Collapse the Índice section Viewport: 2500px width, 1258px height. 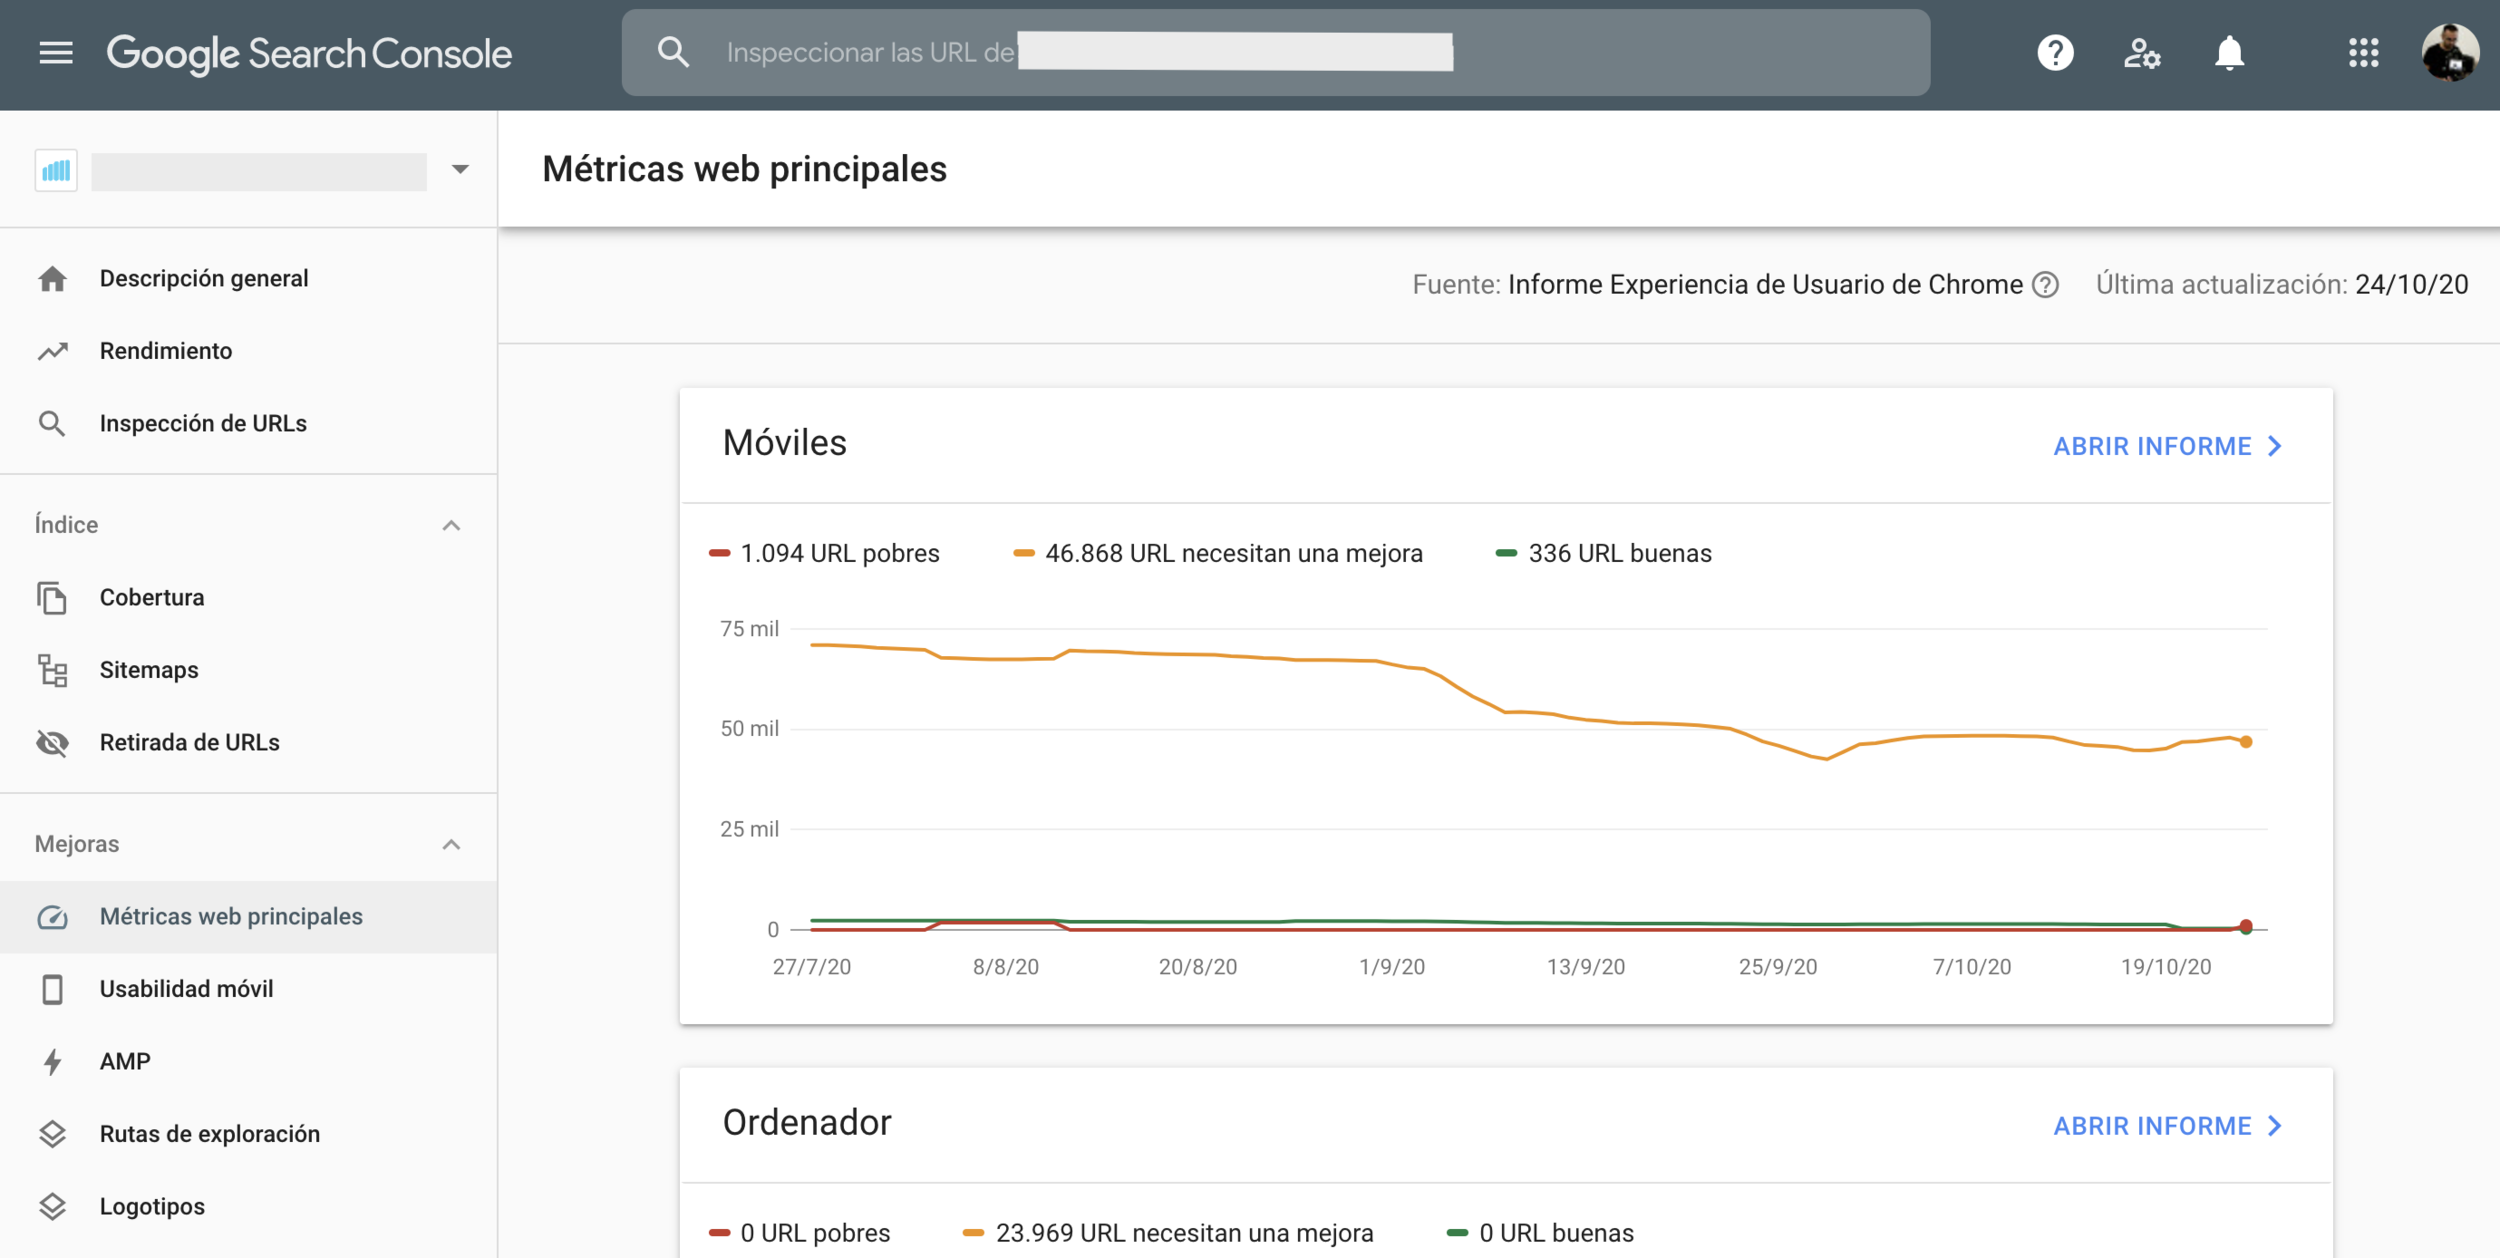click(451, 525)
